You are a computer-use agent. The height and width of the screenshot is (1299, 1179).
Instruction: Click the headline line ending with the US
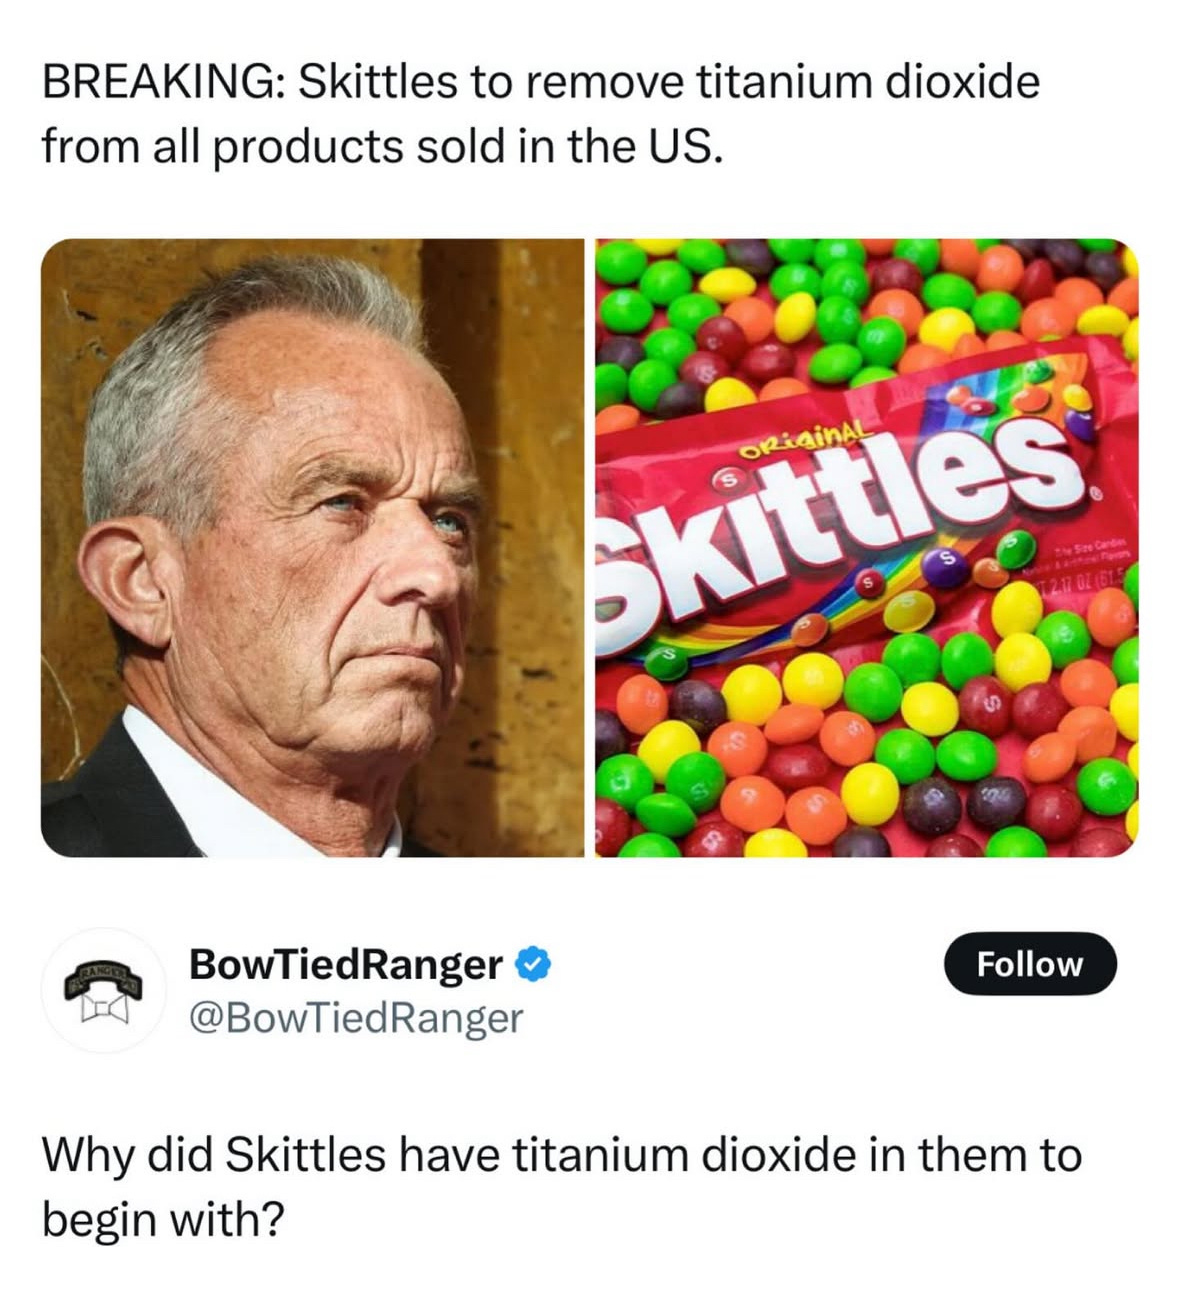tap(381, 147)
